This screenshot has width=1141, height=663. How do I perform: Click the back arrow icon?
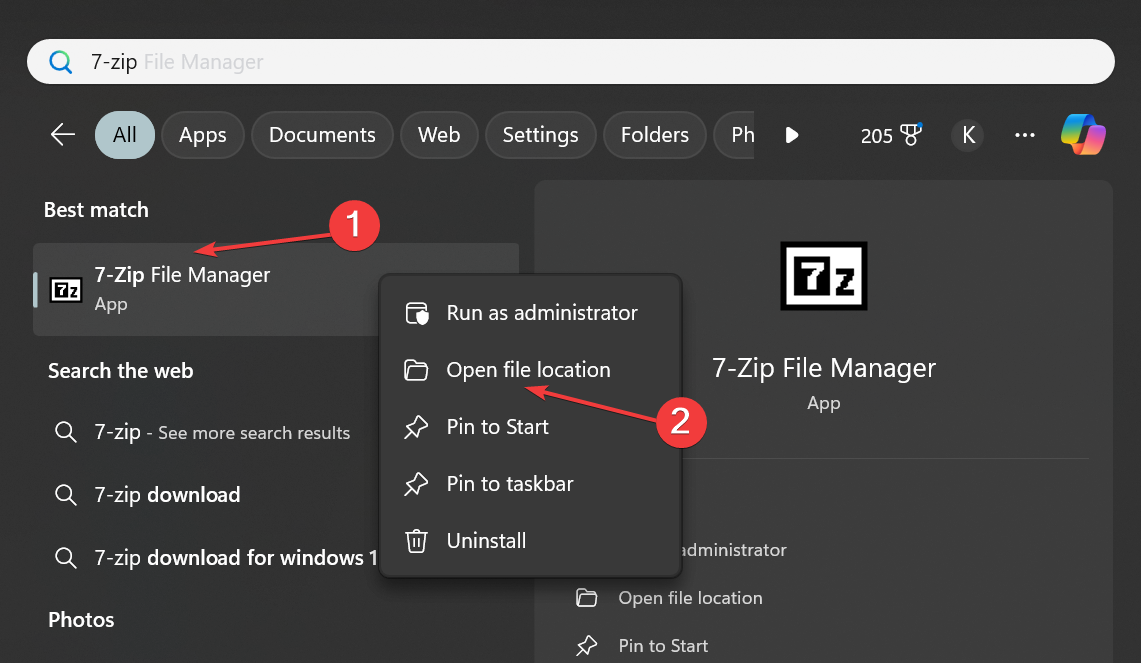[63, 135]
